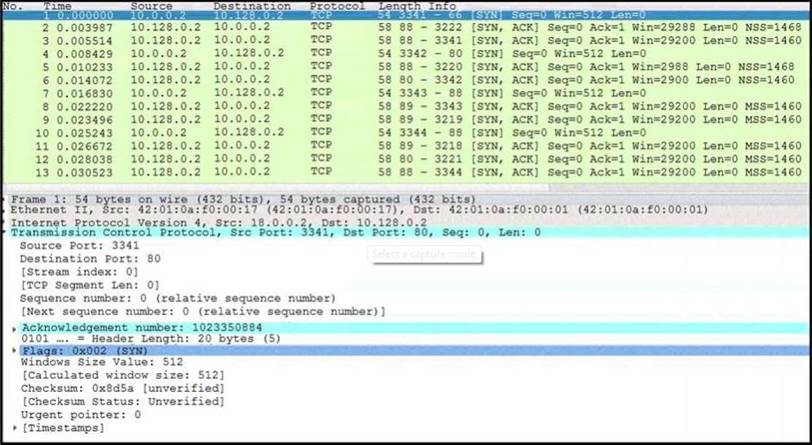
Task: Collapse the Transmission Control Protocol section
Action: click(x=6, y=233)
